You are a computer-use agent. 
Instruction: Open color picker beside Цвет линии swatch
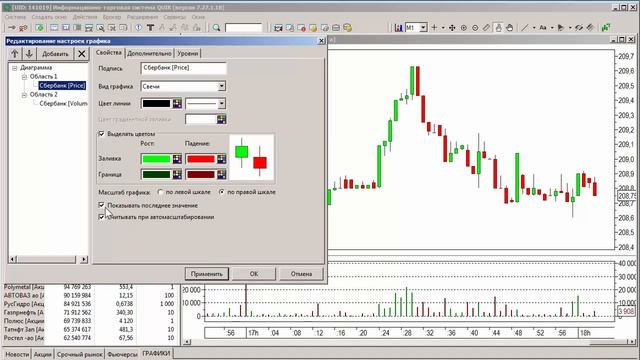point(177,103)
